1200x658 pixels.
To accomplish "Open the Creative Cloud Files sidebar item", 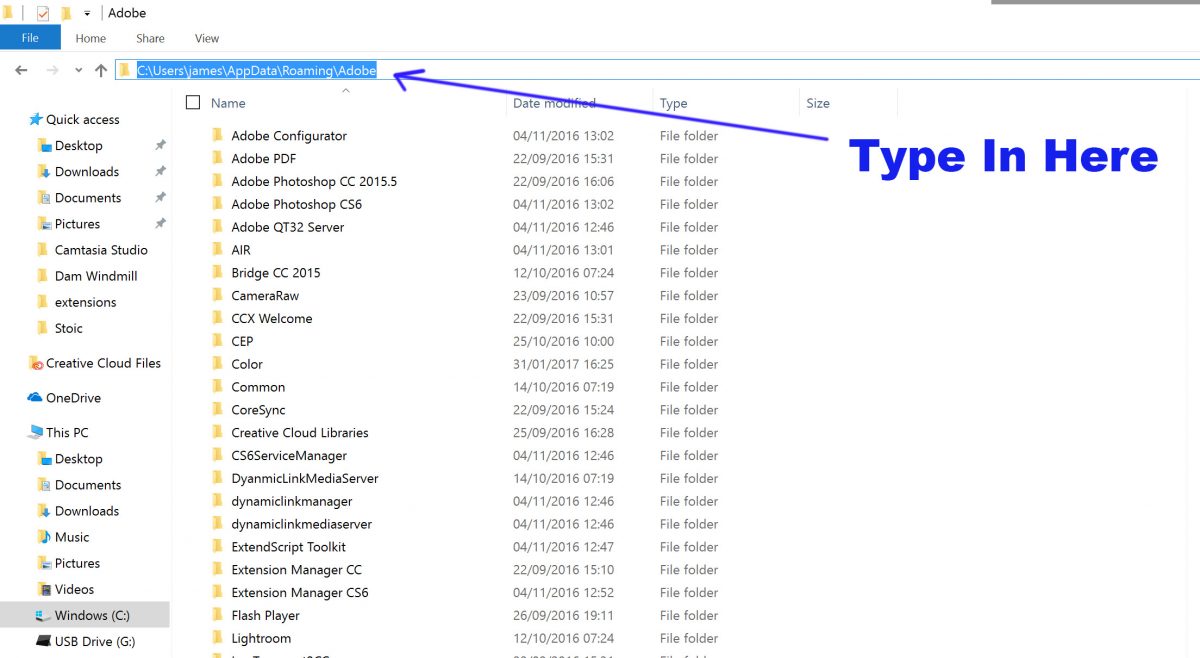I will click(x=100, y=363).
